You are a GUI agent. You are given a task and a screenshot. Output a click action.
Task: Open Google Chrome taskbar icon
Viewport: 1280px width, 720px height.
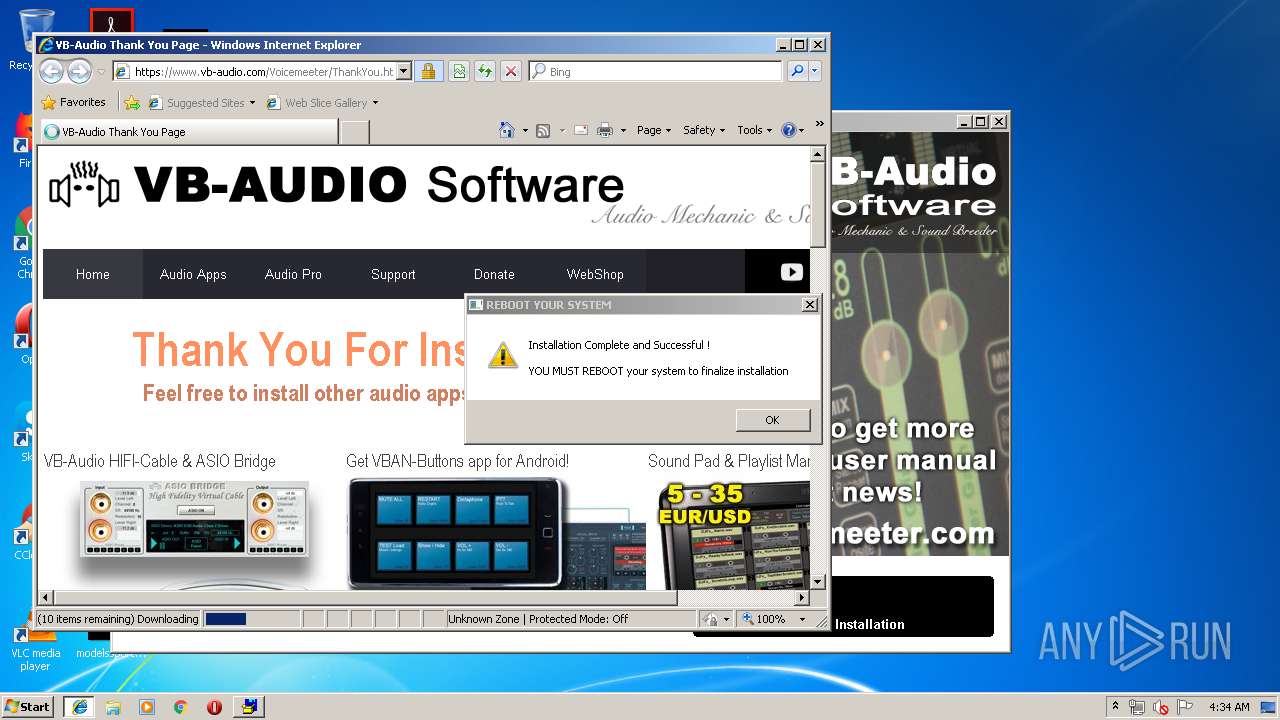pos(180,707)
